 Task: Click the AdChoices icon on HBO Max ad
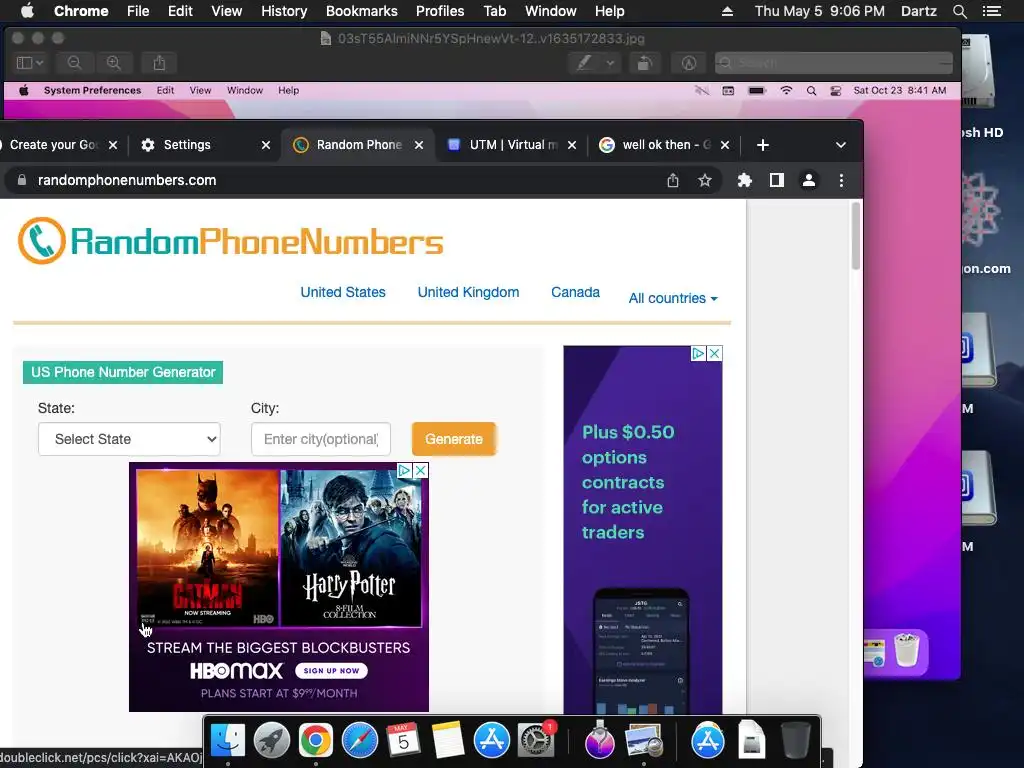pyautogui.click(x=404, y=470)
